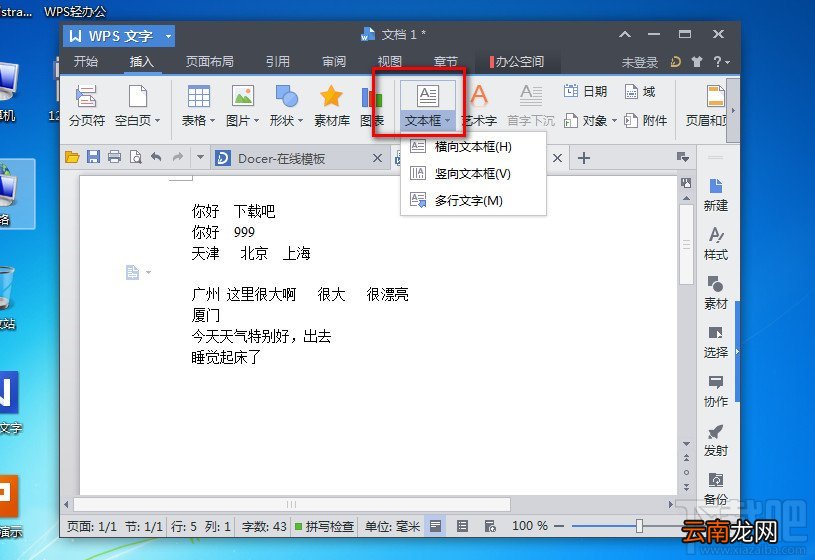Collapse the ribbon with up arrow
This screenshot has height=560, width=815.
tap(625, 35)
